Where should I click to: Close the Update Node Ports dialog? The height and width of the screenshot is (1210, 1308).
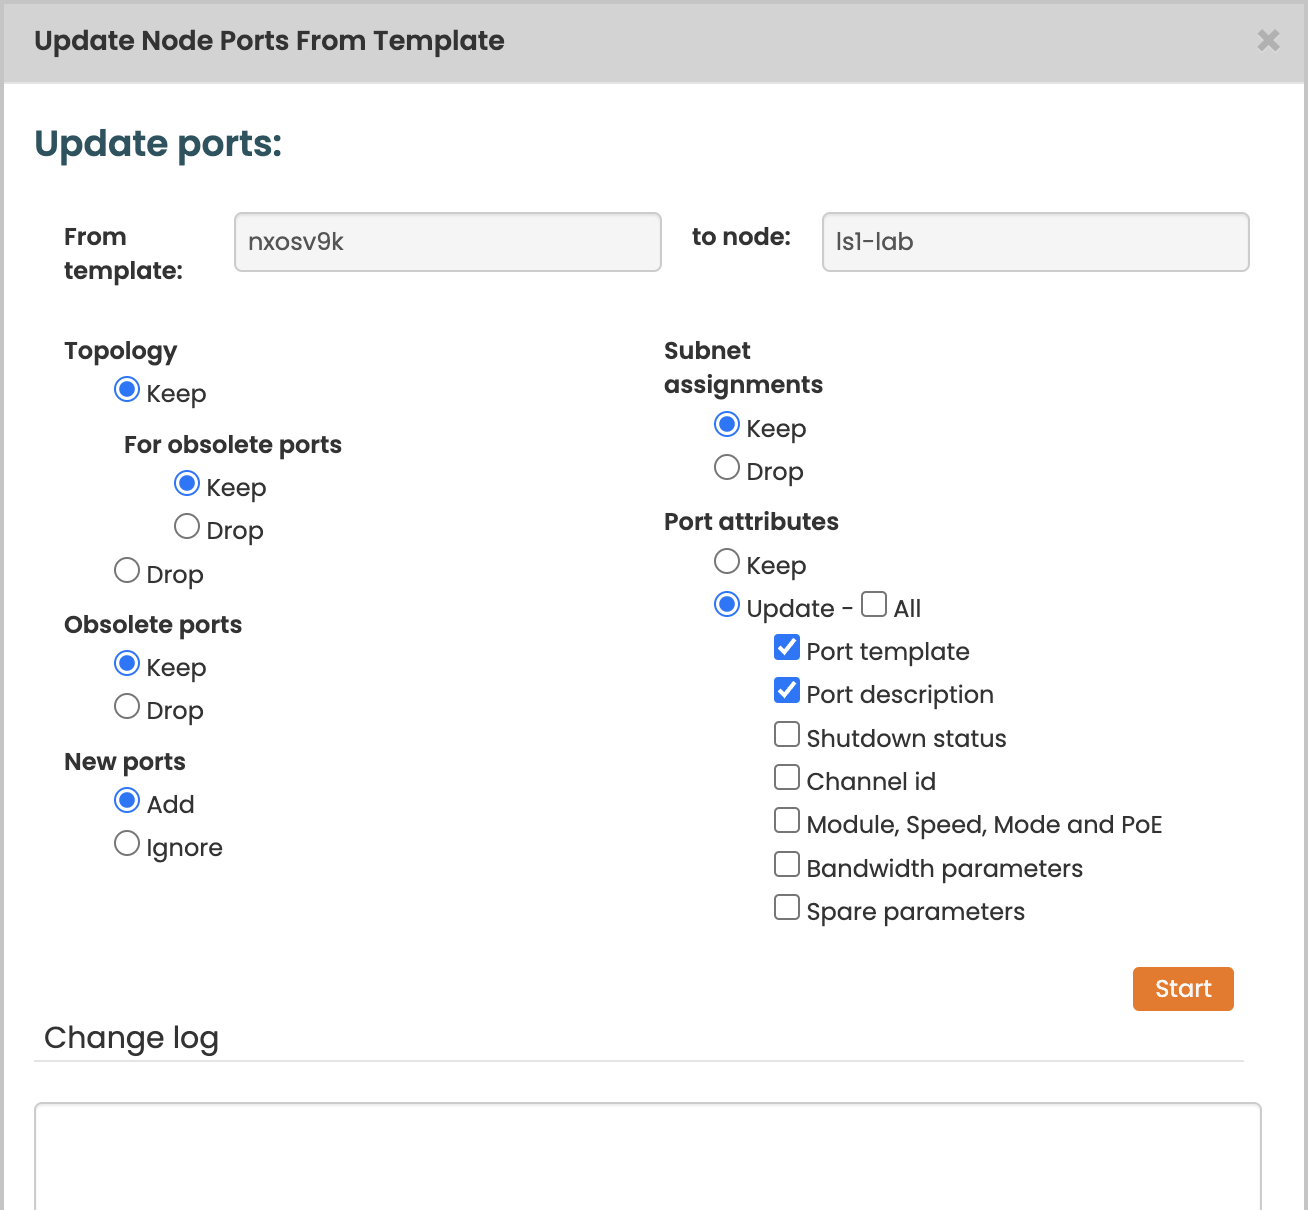[x=1268, y=40]
